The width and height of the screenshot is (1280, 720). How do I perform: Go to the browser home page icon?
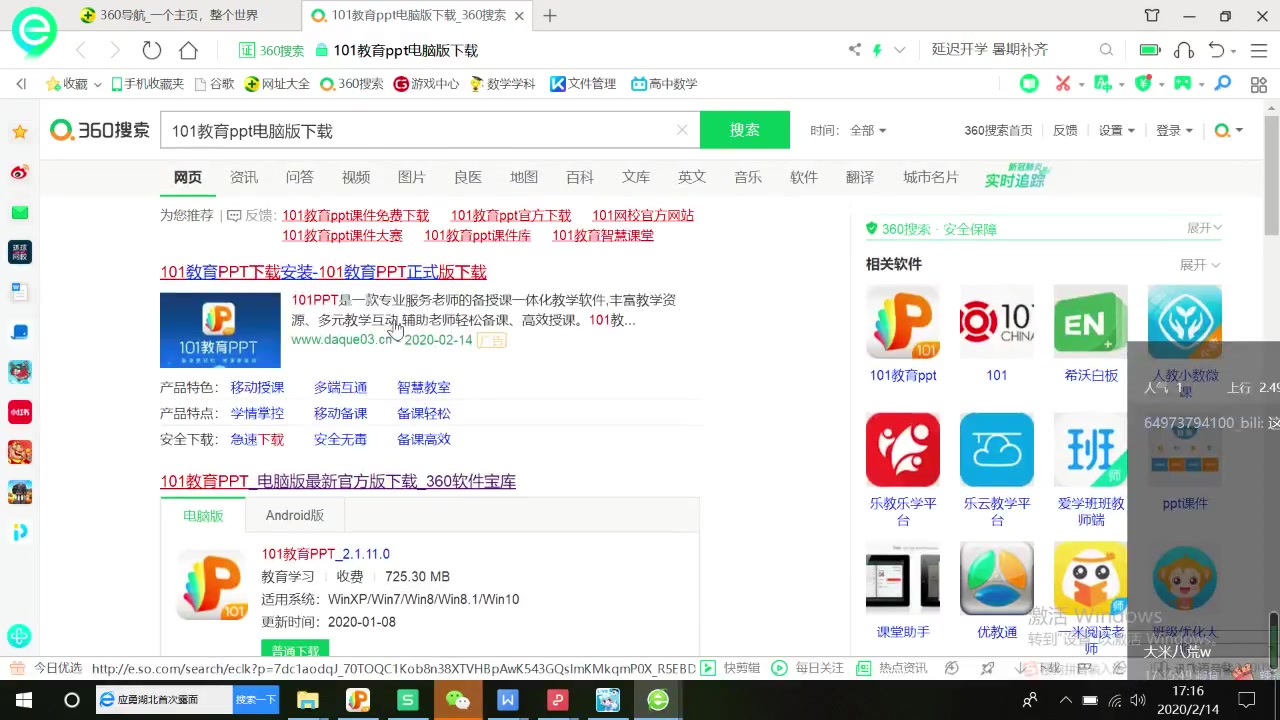188,50
